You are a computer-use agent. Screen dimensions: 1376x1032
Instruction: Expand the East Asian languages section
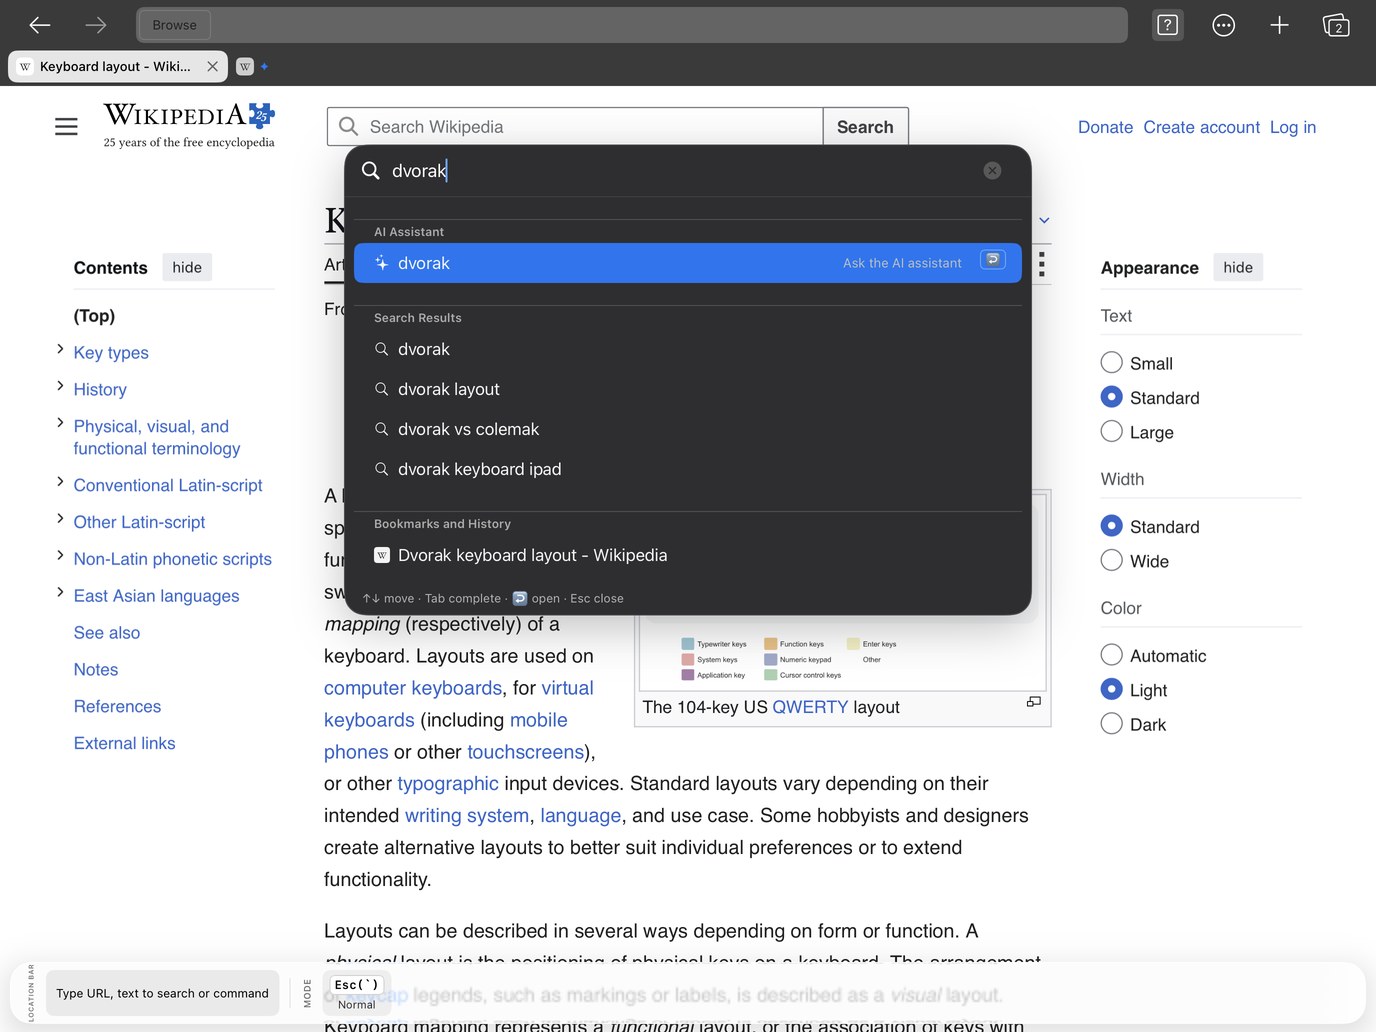(60, 592)
